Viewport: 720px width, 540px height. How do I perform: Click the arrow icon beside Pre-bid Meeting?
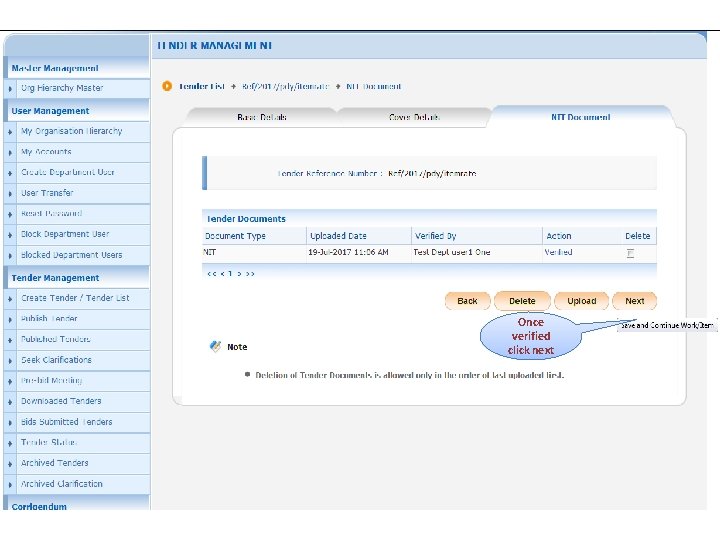tap(10, 382)
